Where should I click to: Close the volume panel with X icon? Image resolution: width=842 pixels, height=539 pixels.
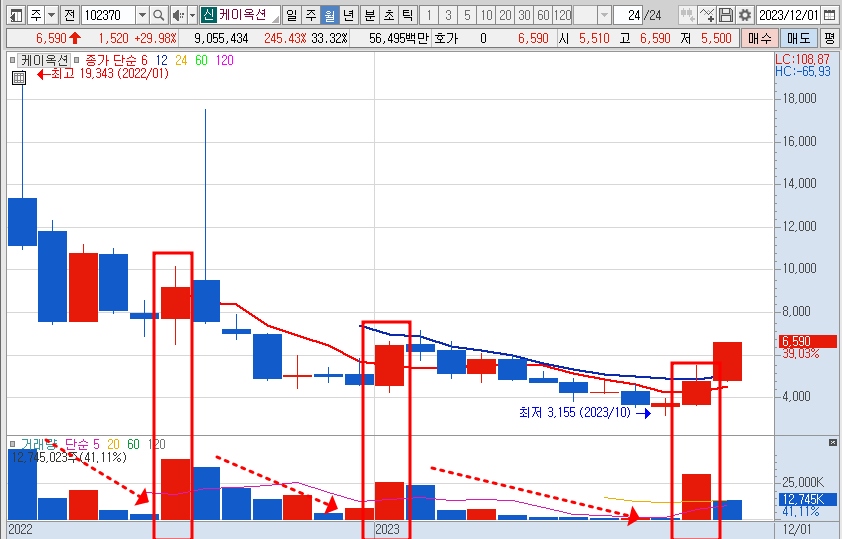click(832, 442)
